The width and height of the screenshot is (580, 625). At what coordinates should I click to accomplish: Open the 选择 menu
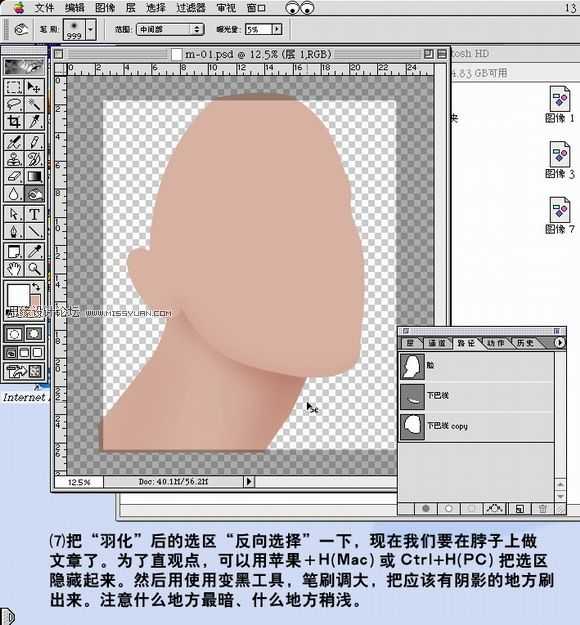[x=156, y=8]
